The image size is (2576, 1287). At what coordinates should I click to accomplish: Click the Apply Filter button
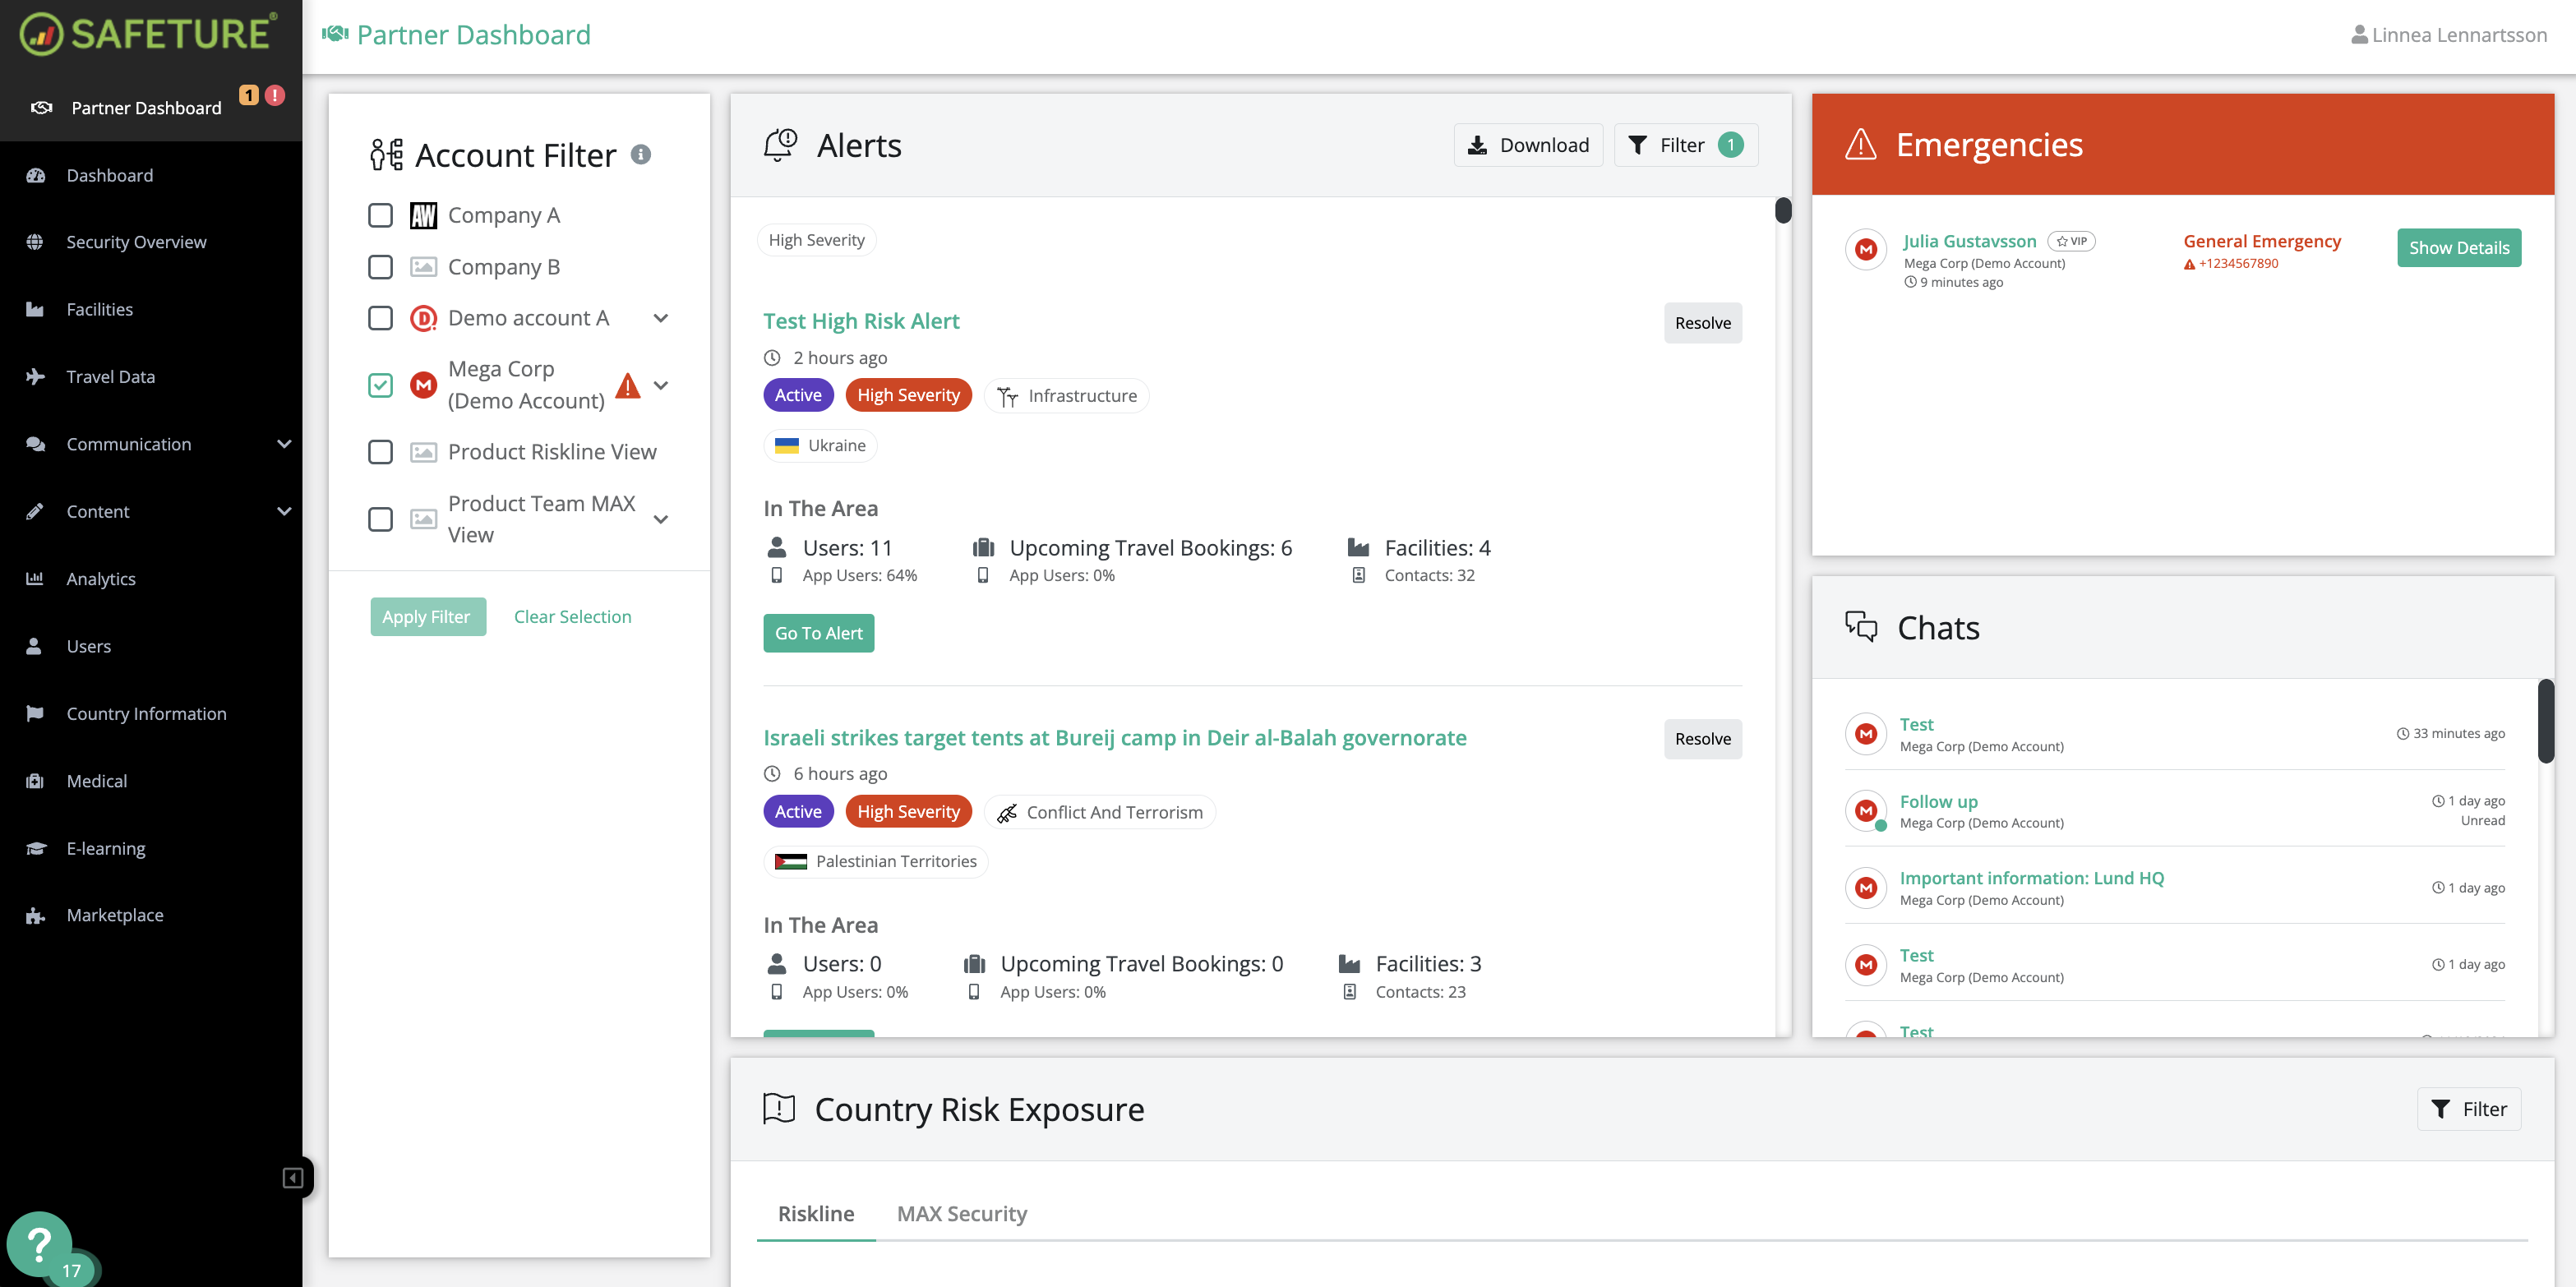[x=427, y=616]
